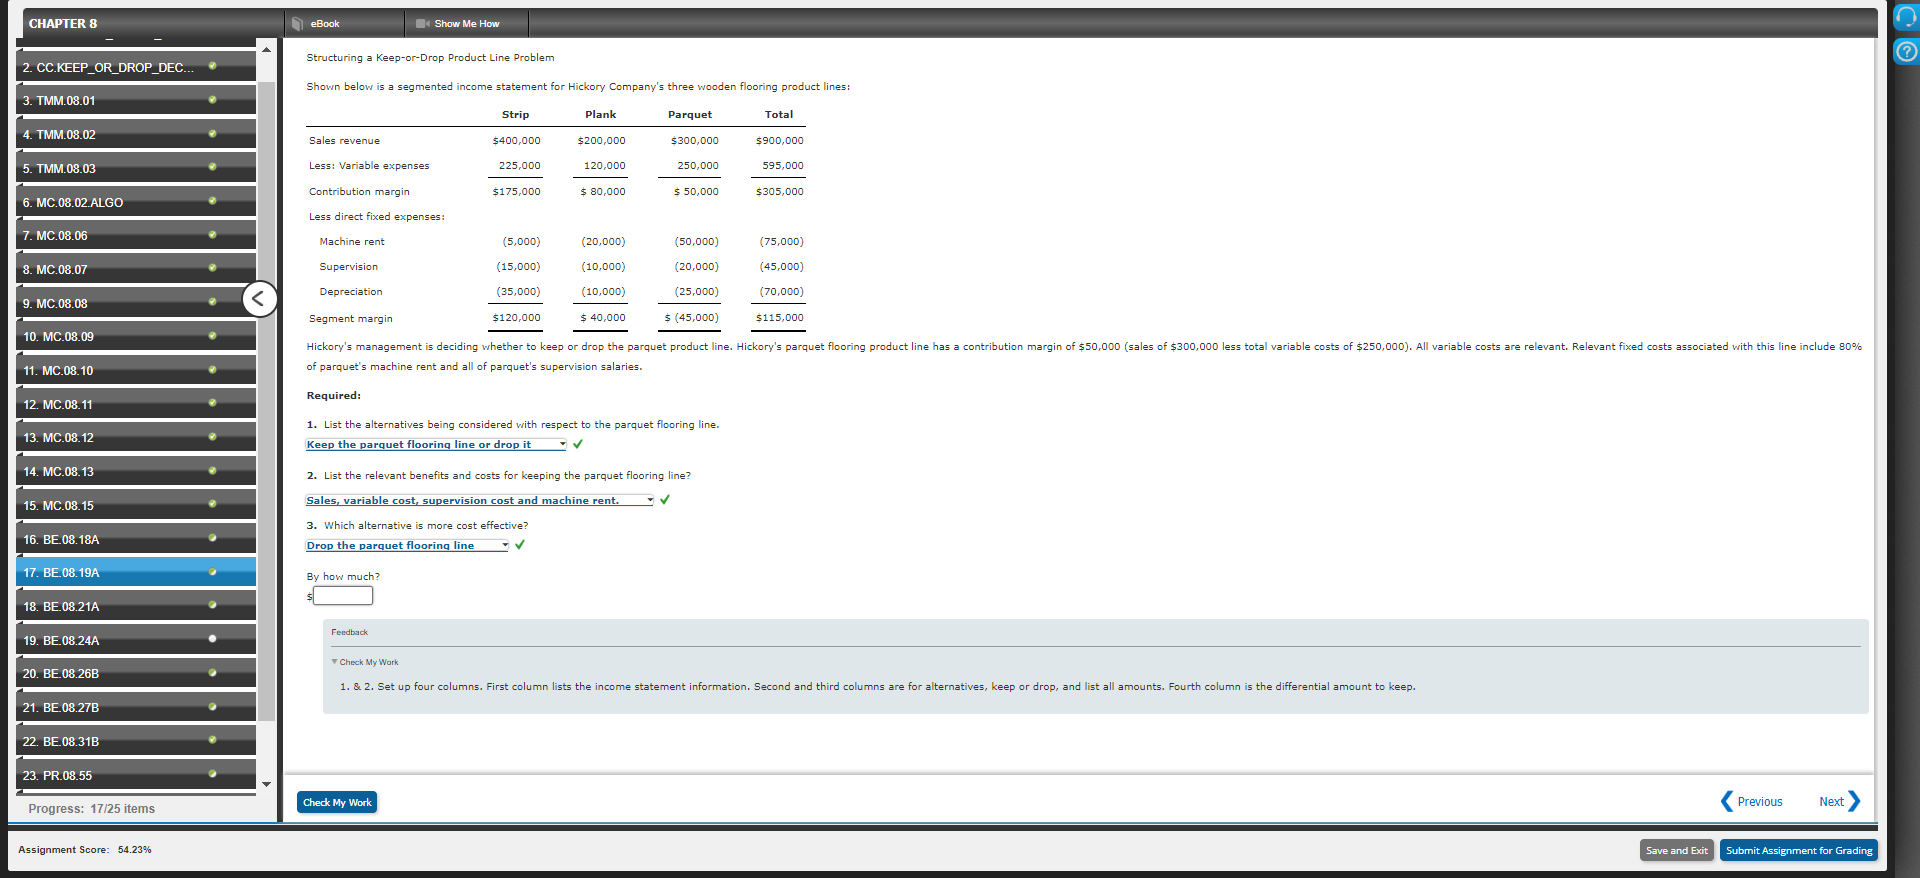Screen dimensions: 1920x878
Task: Select item 16 BE.08.18A
Action: (136, 539)
